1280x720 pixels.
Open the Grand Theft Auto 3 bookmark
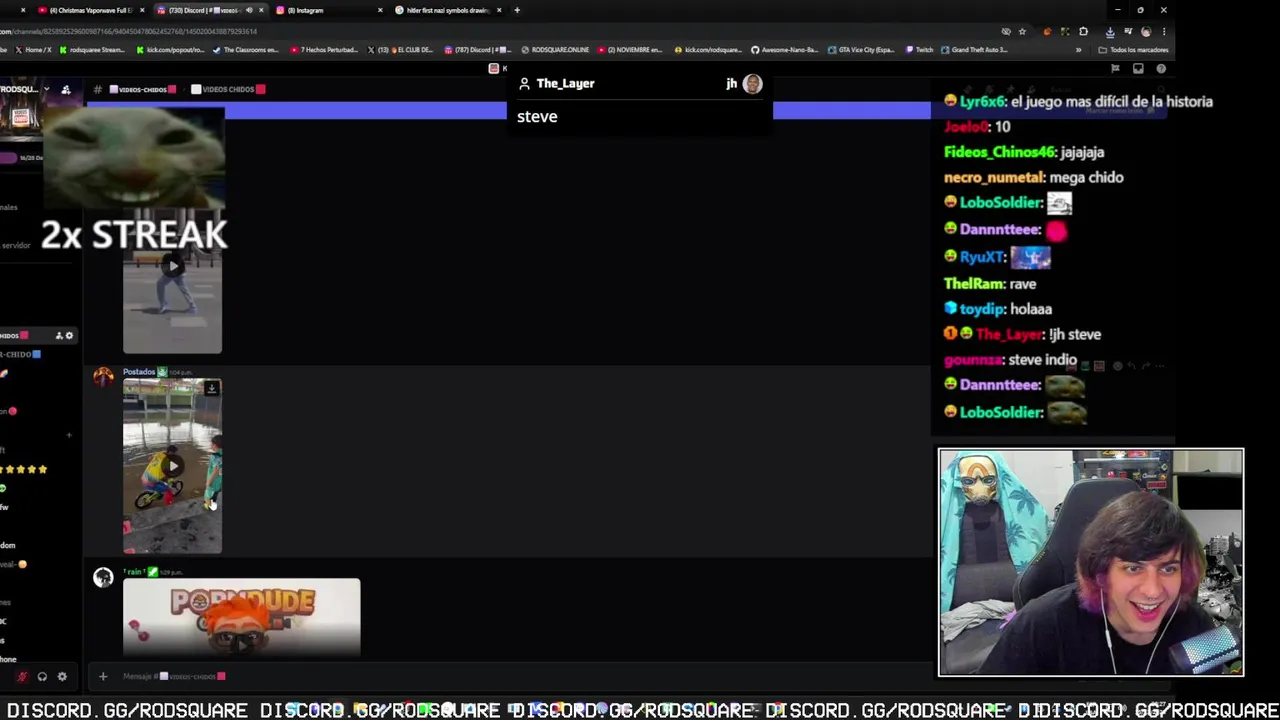tap(974, 49)
